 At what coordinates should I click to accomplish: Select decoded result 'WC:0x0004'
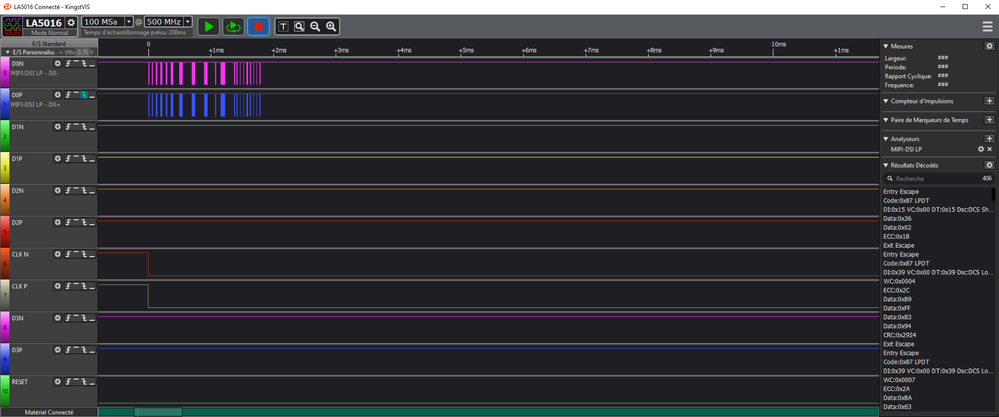(x=899, y=281)
